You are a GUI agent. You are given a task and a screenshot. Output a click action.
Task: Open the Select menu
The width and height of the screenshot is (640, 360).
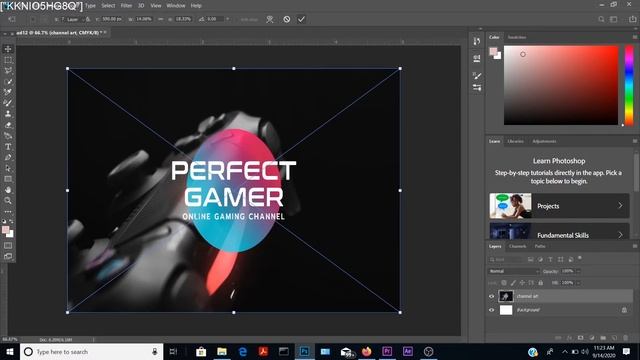[108, 6]
